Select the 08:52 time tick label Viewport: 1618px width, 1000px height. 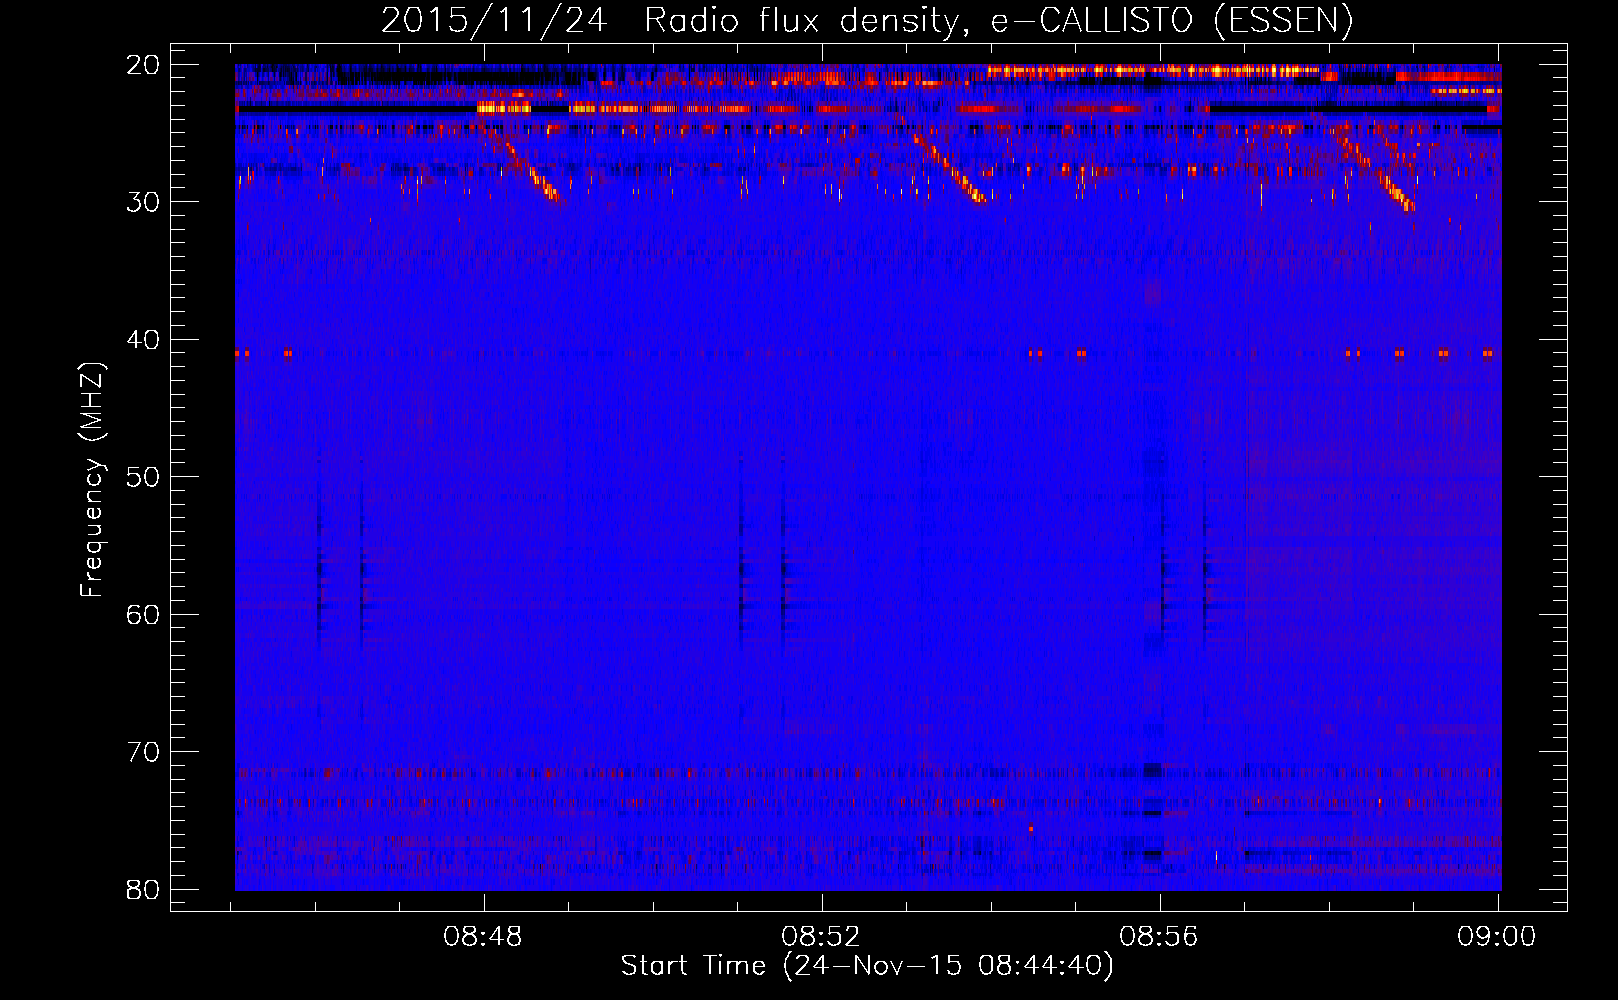(822, 937)
